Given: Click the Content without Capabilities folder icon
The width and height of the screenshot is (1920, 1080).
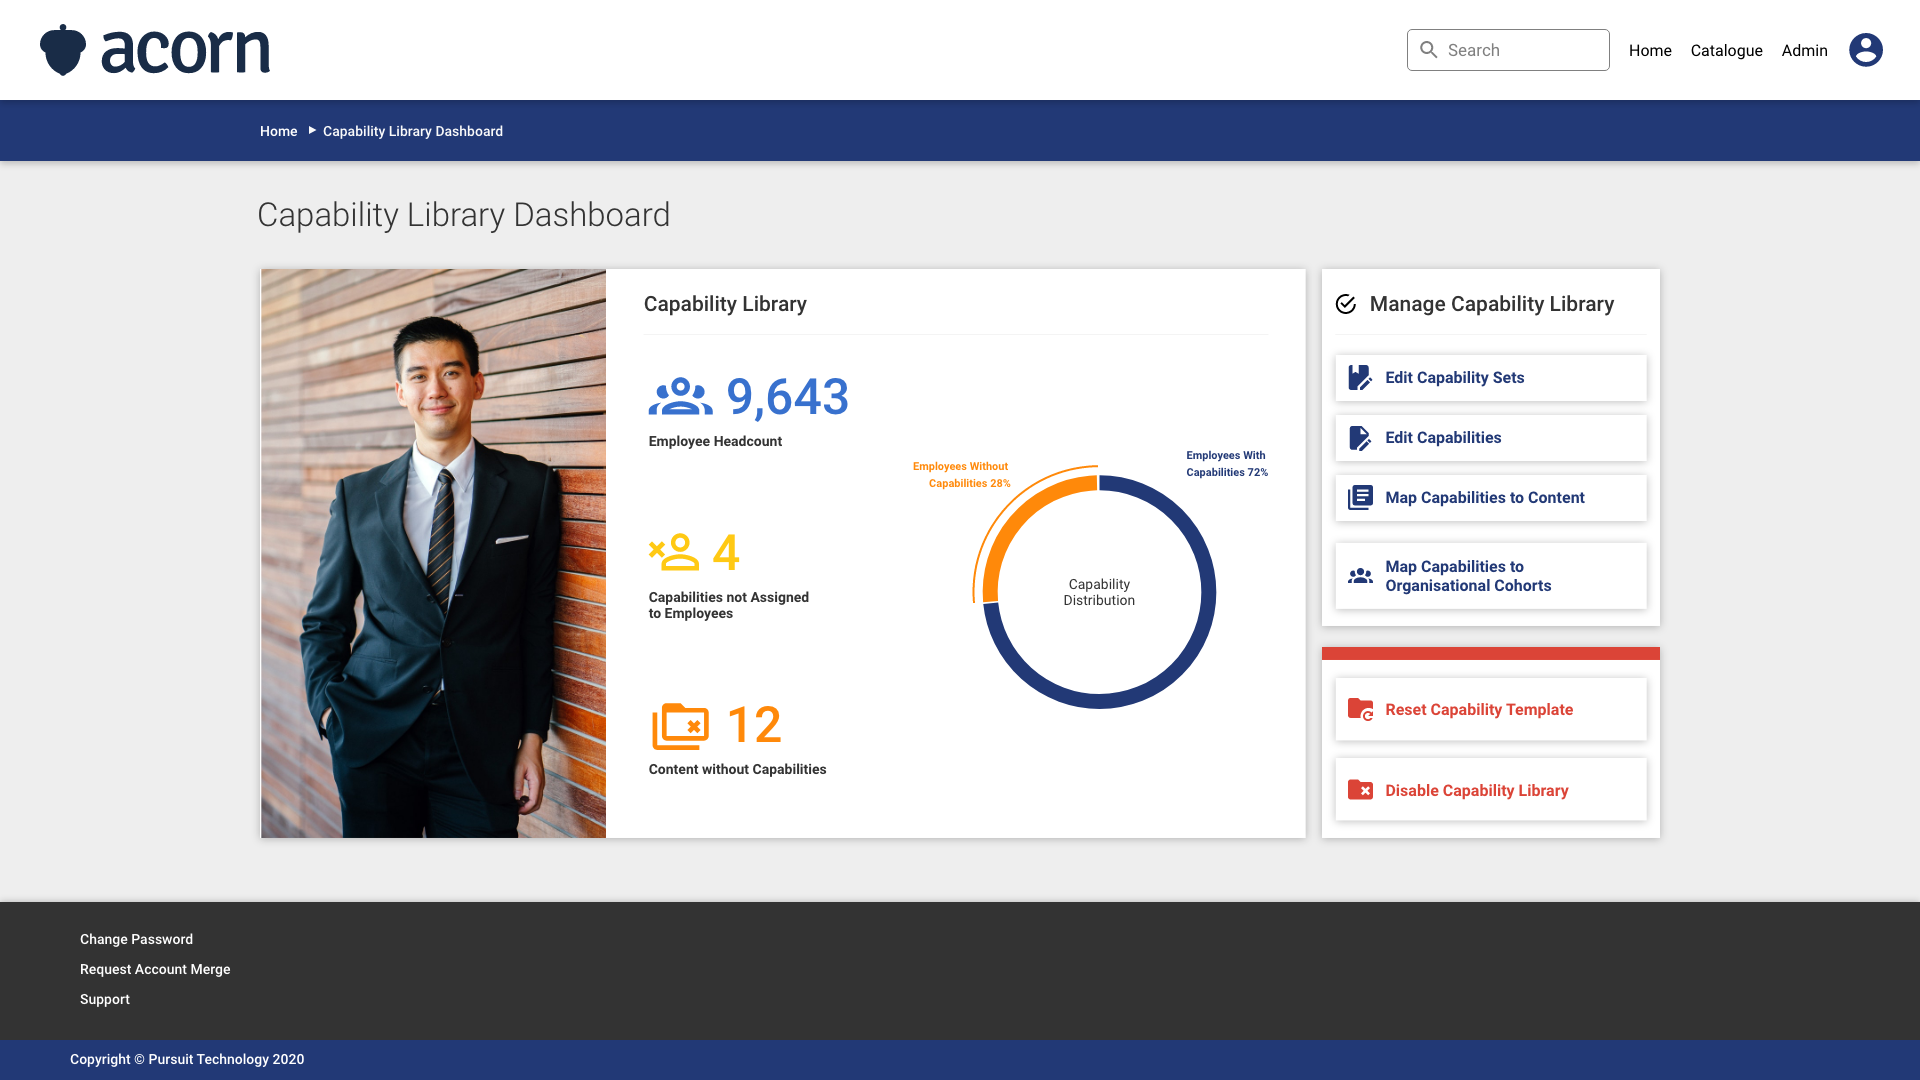Looking at the screenshot, I should 680,726.
